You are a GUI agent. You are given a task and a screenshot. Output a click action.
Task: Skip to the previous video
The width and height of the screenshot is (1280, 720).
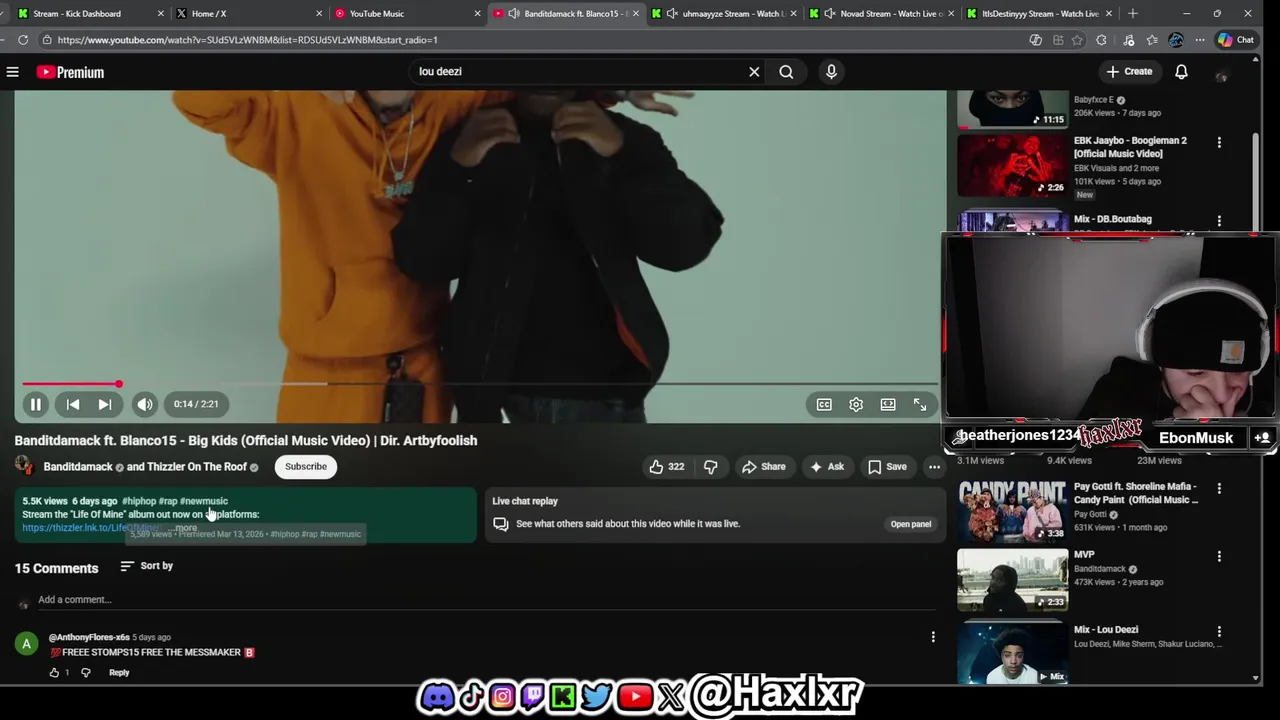point(73,404)
